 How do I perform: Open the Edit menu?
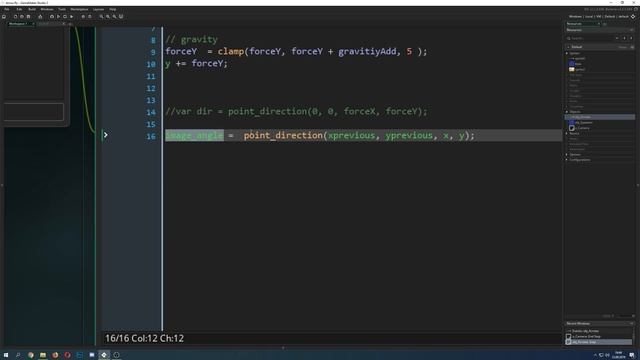point(19,9)
